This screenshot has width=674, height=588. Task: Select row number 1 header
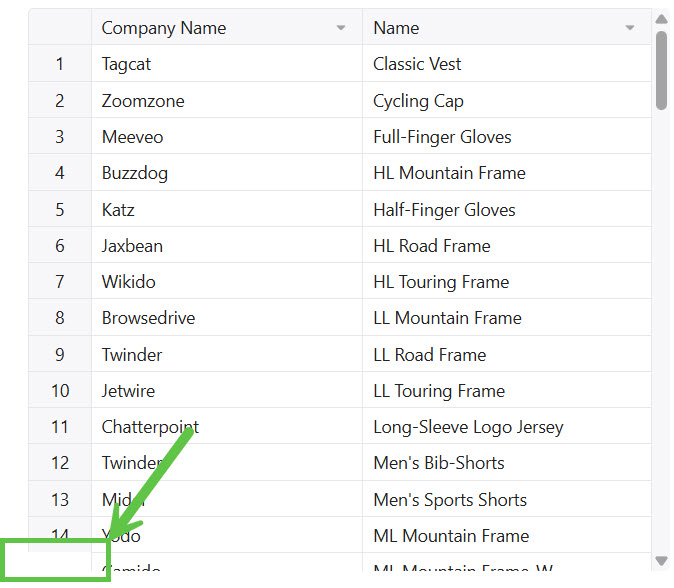coord(60,64)
